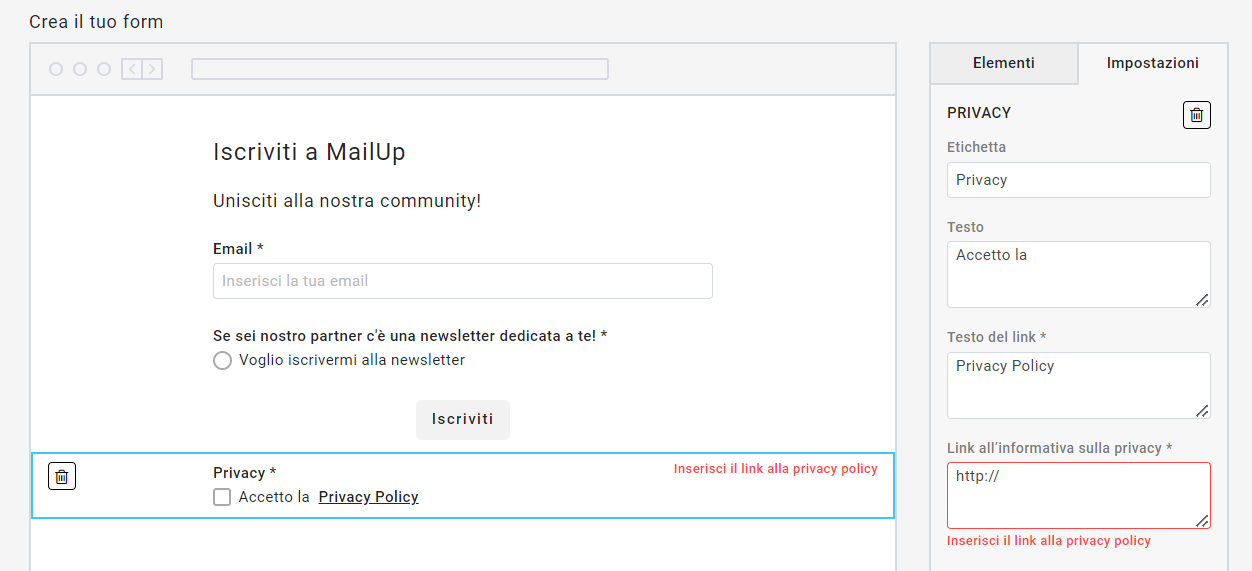Click the privacy link URL field
Viewport: 1252px width, 571px height.
pyautogui.click(x=1076, y=495)
